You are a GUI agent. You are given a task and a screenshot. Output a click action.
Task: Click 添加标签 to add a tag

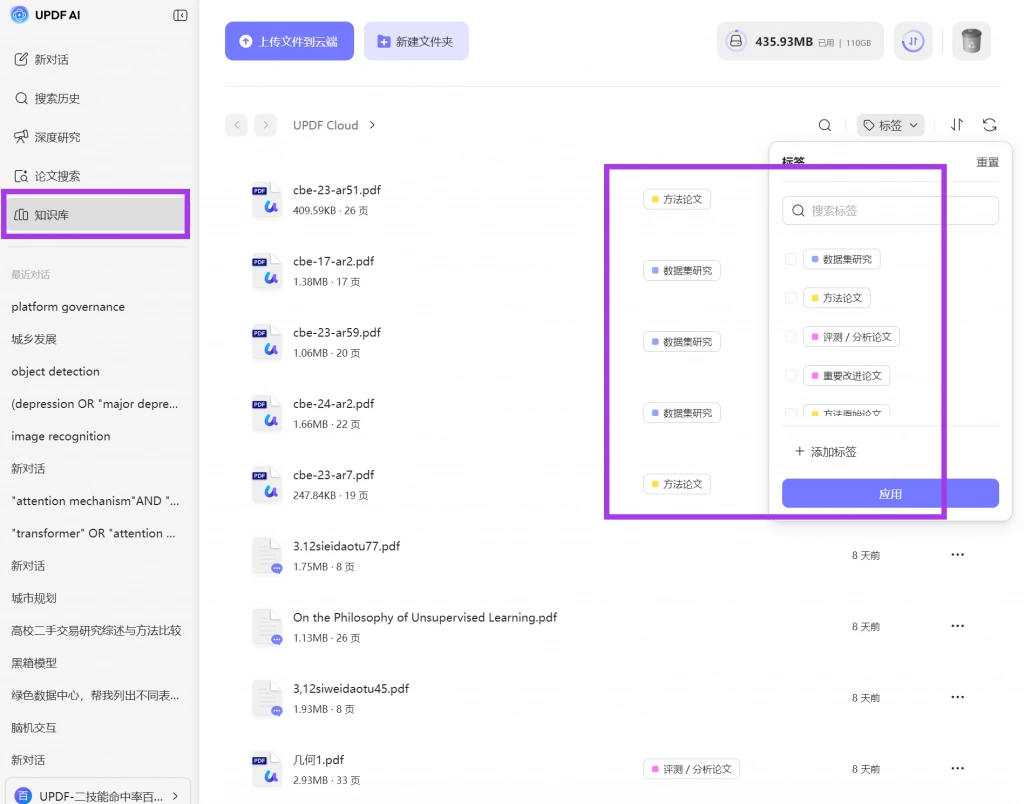tap(825, 452)
